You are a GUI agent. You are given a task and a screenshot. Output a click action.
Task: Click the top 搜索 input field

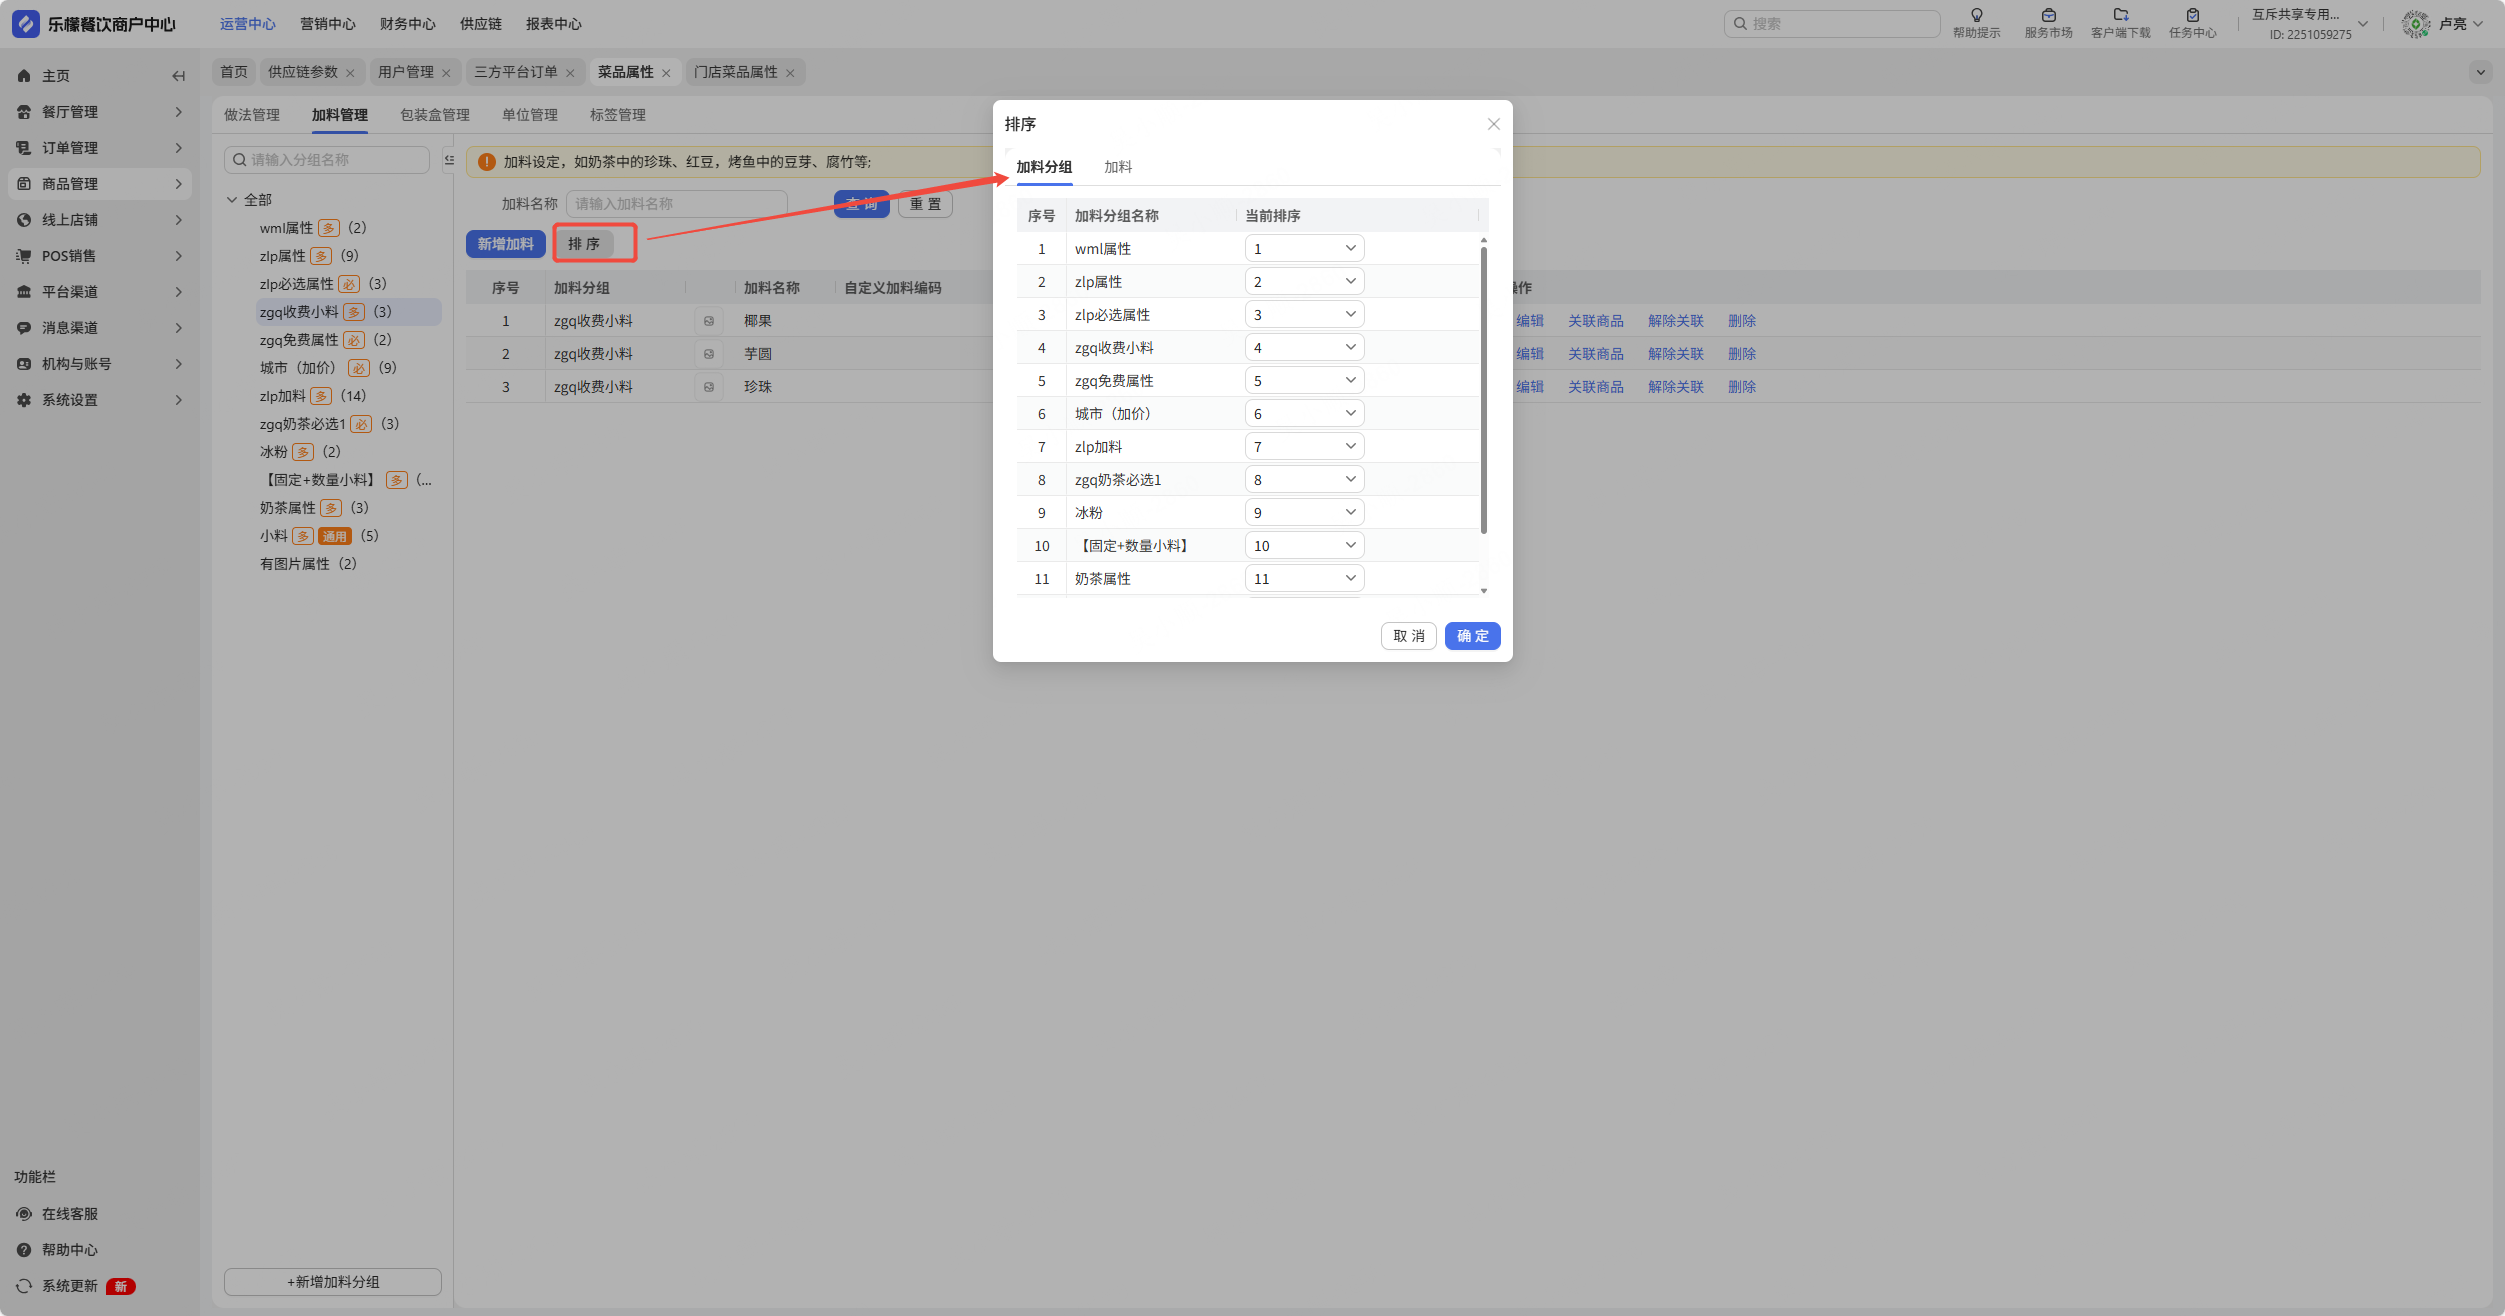pyautogui.click(x=1840, y=24)
